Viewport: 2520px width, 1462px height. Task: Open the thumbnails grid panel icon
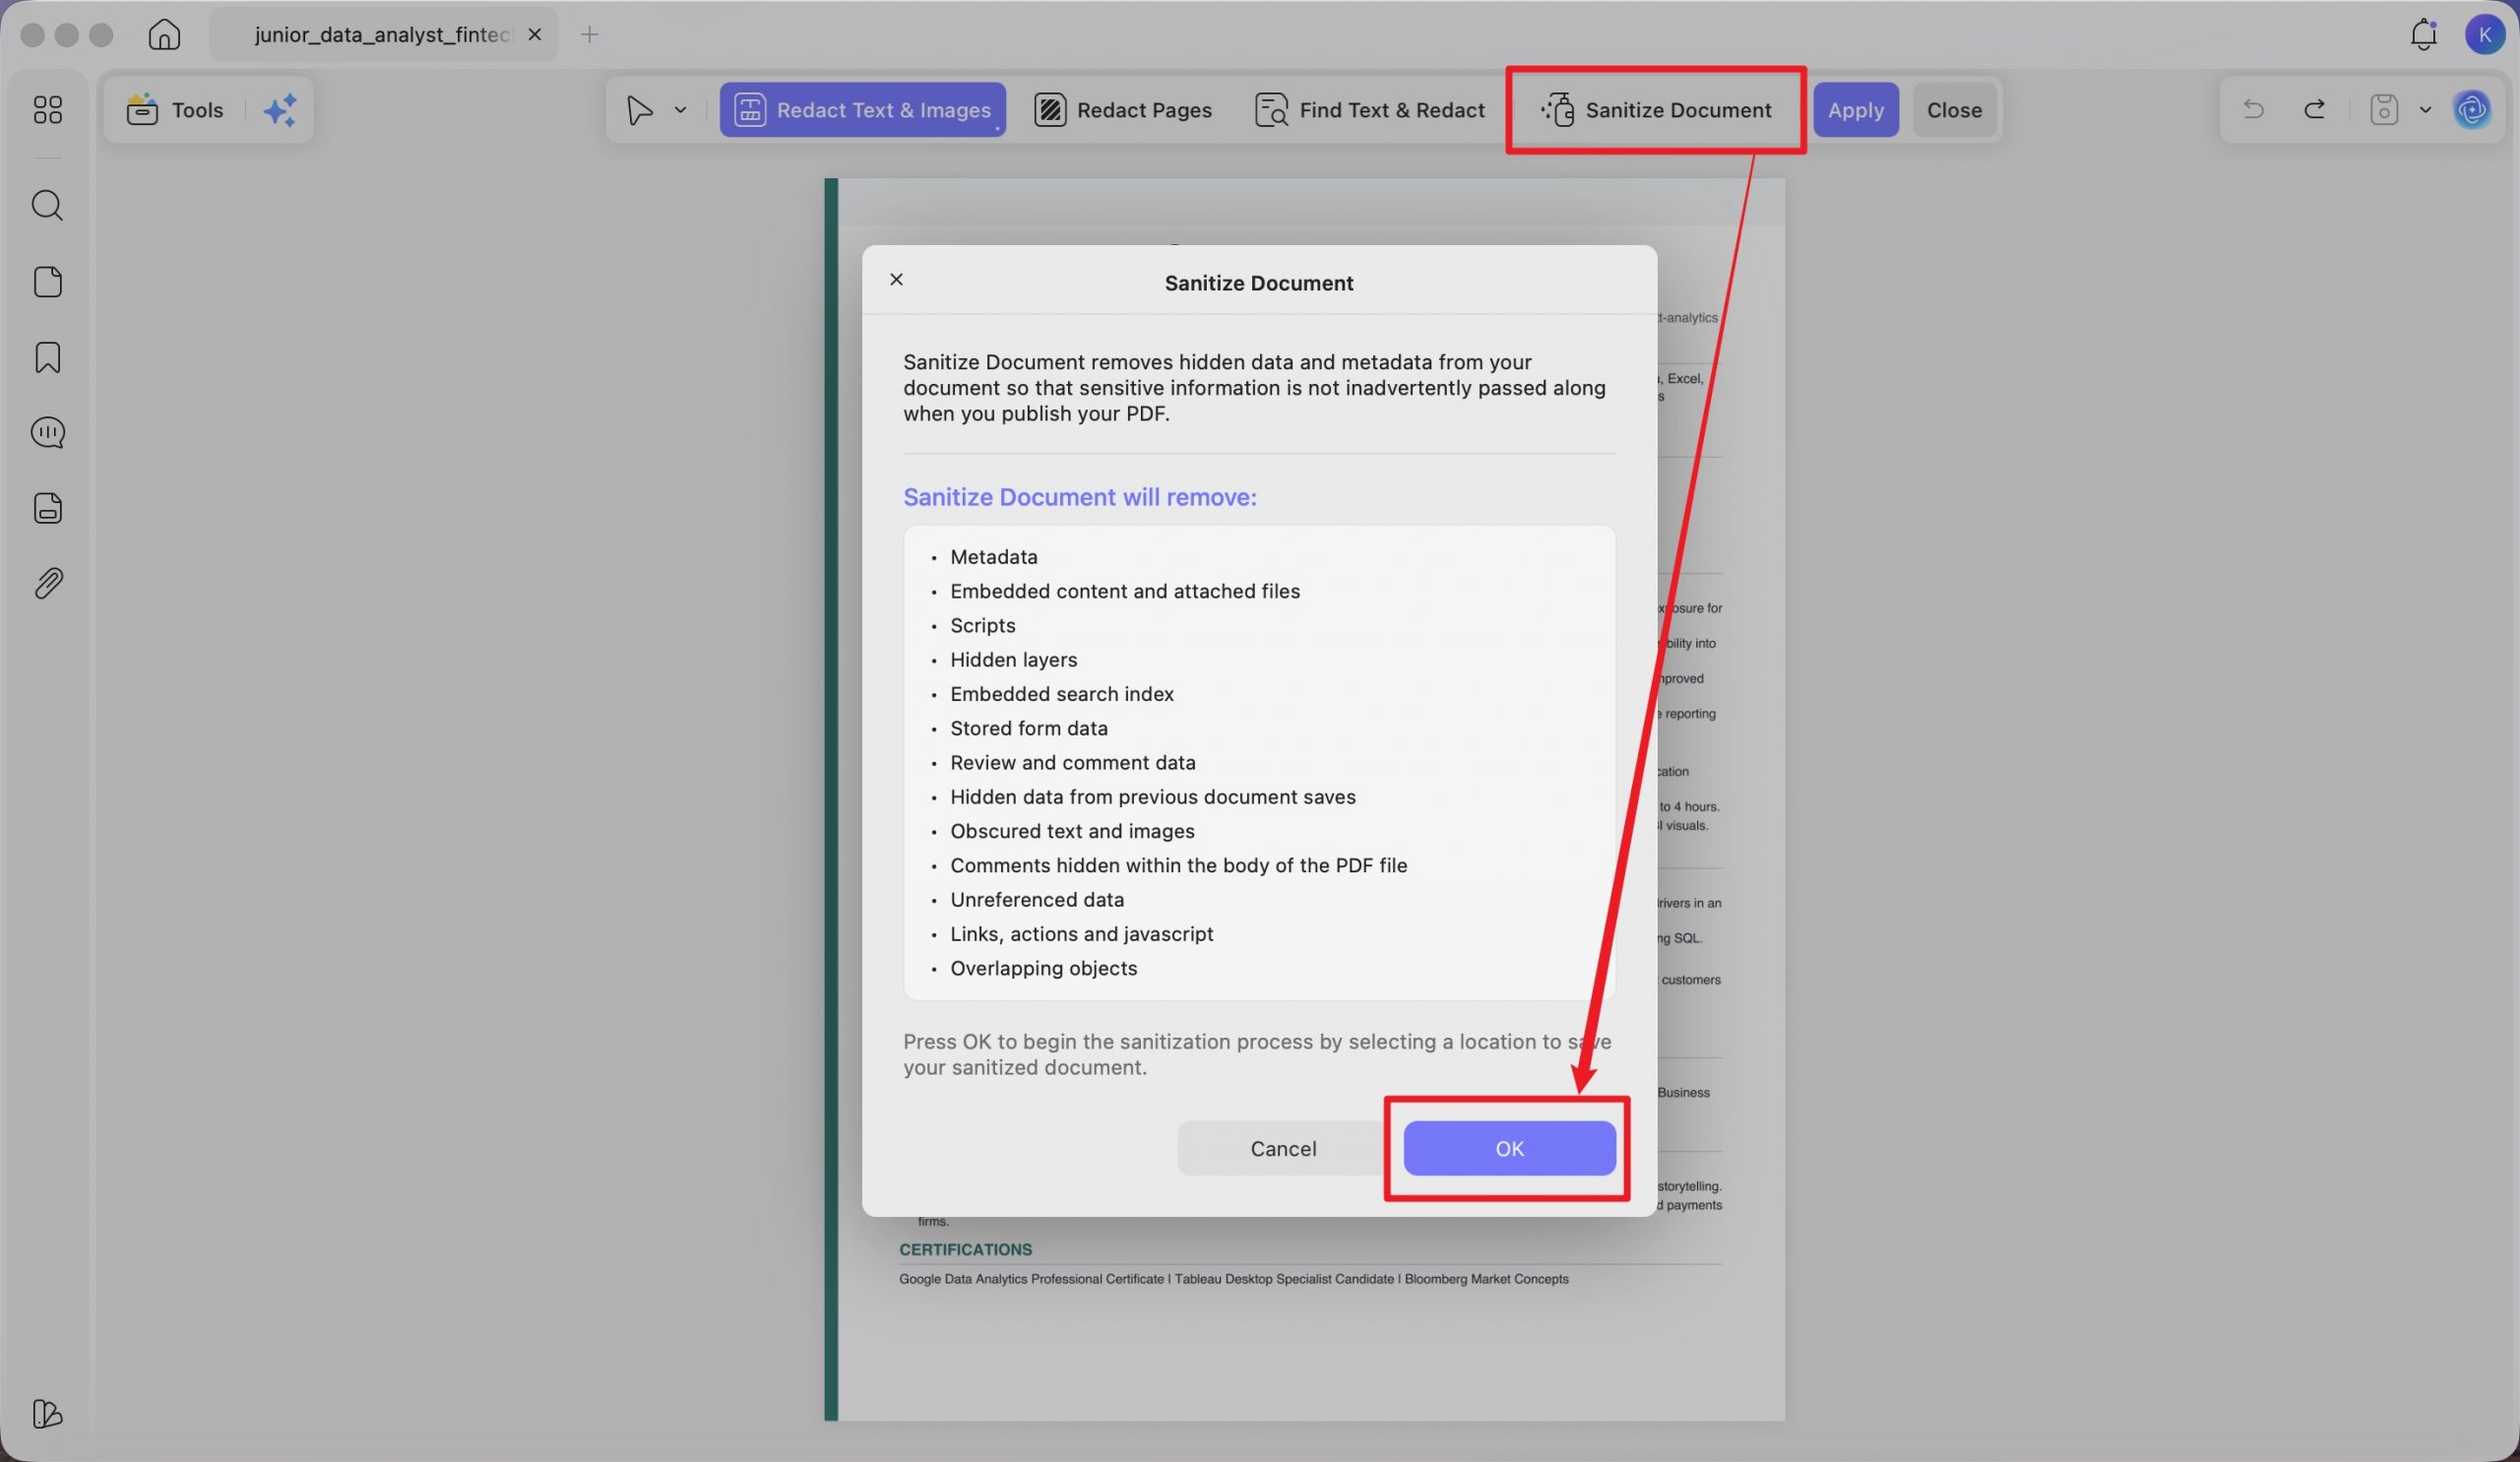[47, 109]
